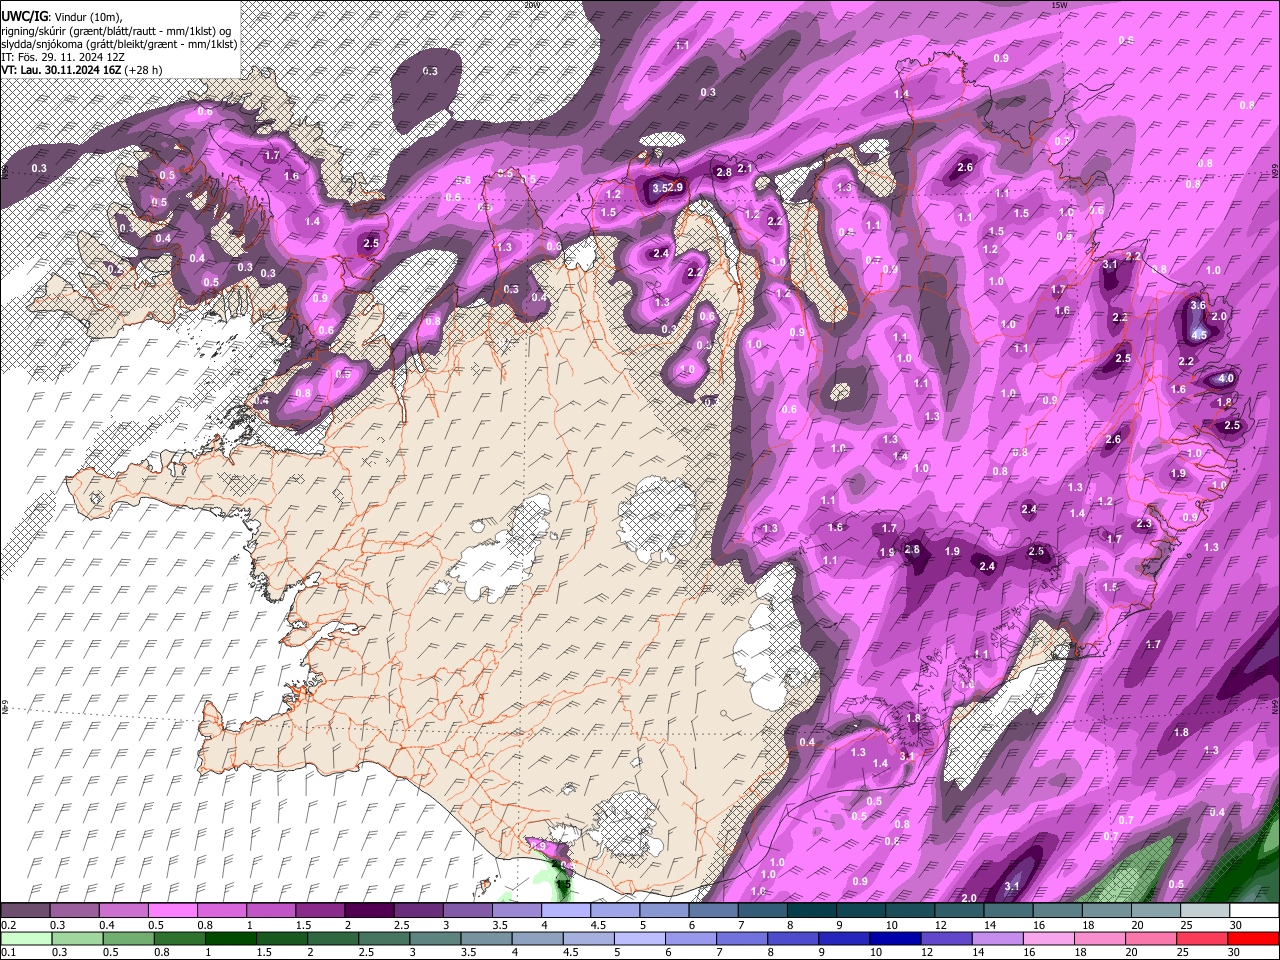
Task: Click the bottom legend swatch labeled 3
Action: tap(435, 938)
